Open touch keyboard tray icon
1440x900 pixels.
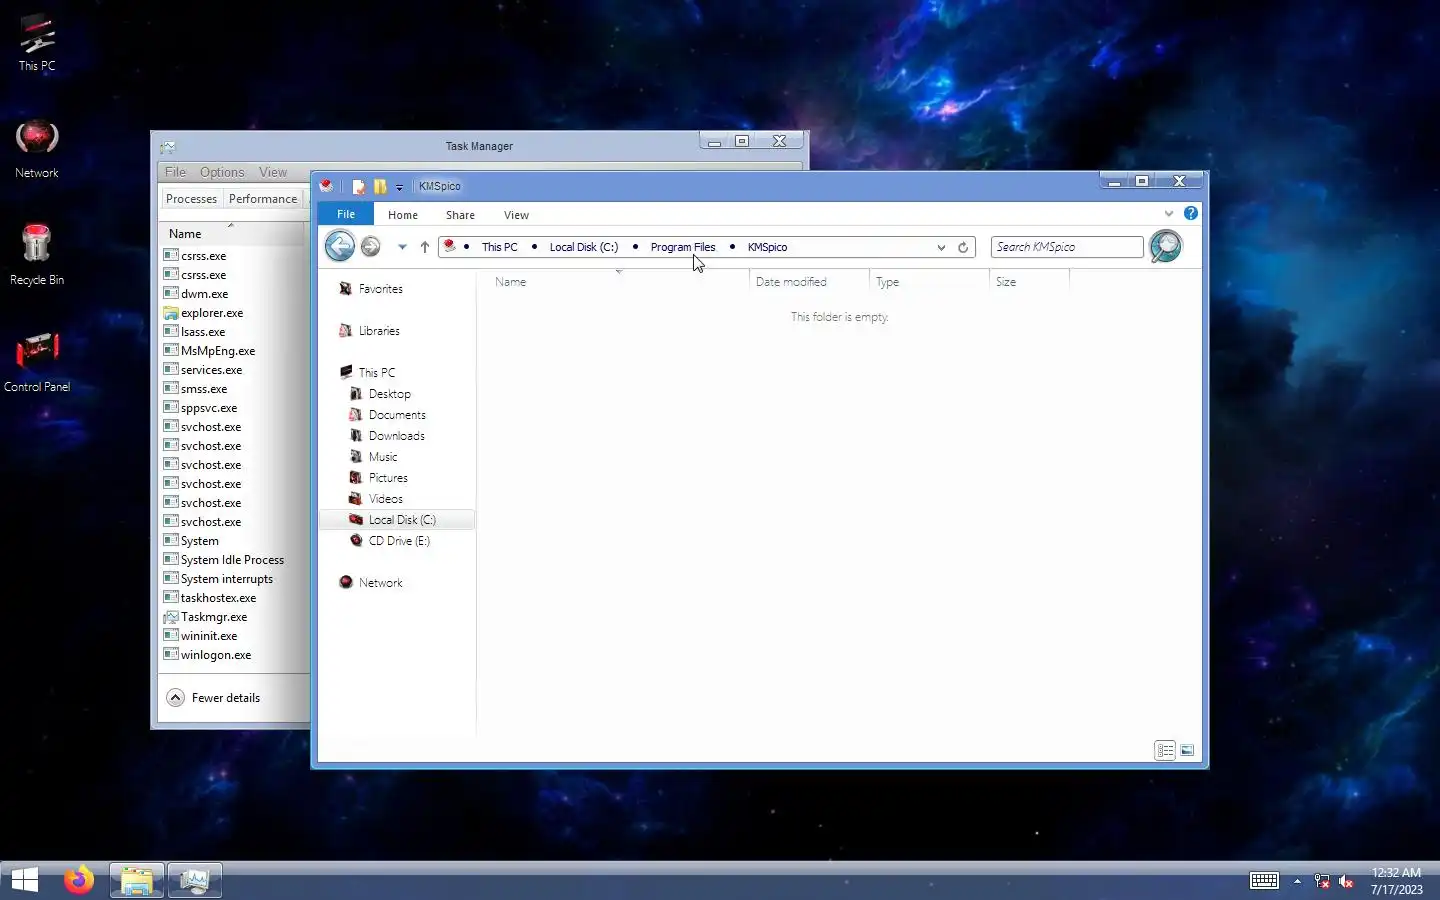point(1264,881)
